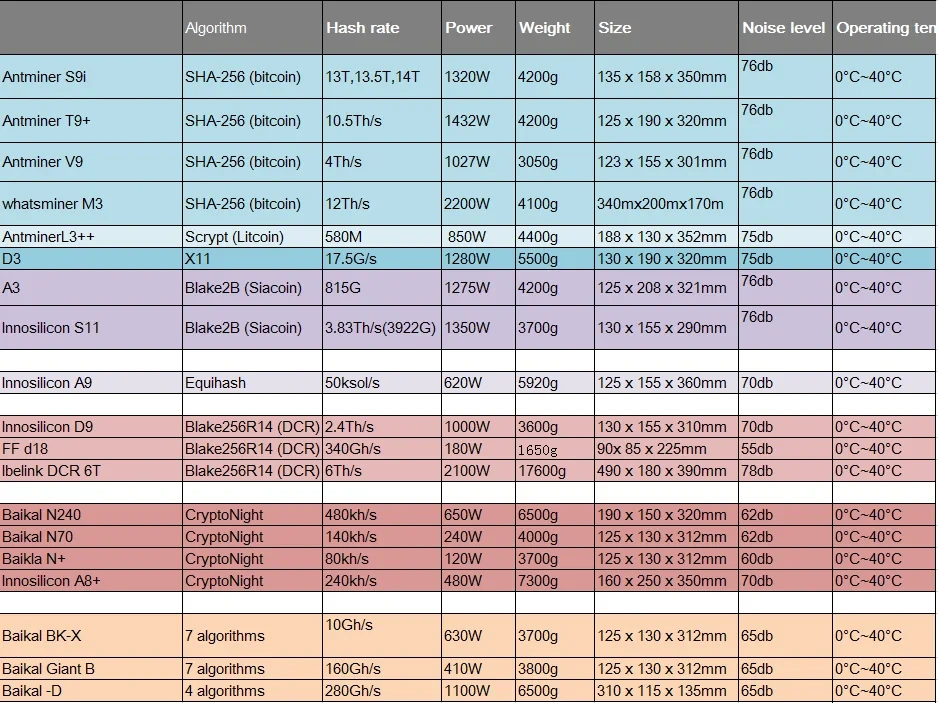Select the 5920g weight cell

[555, 383]
